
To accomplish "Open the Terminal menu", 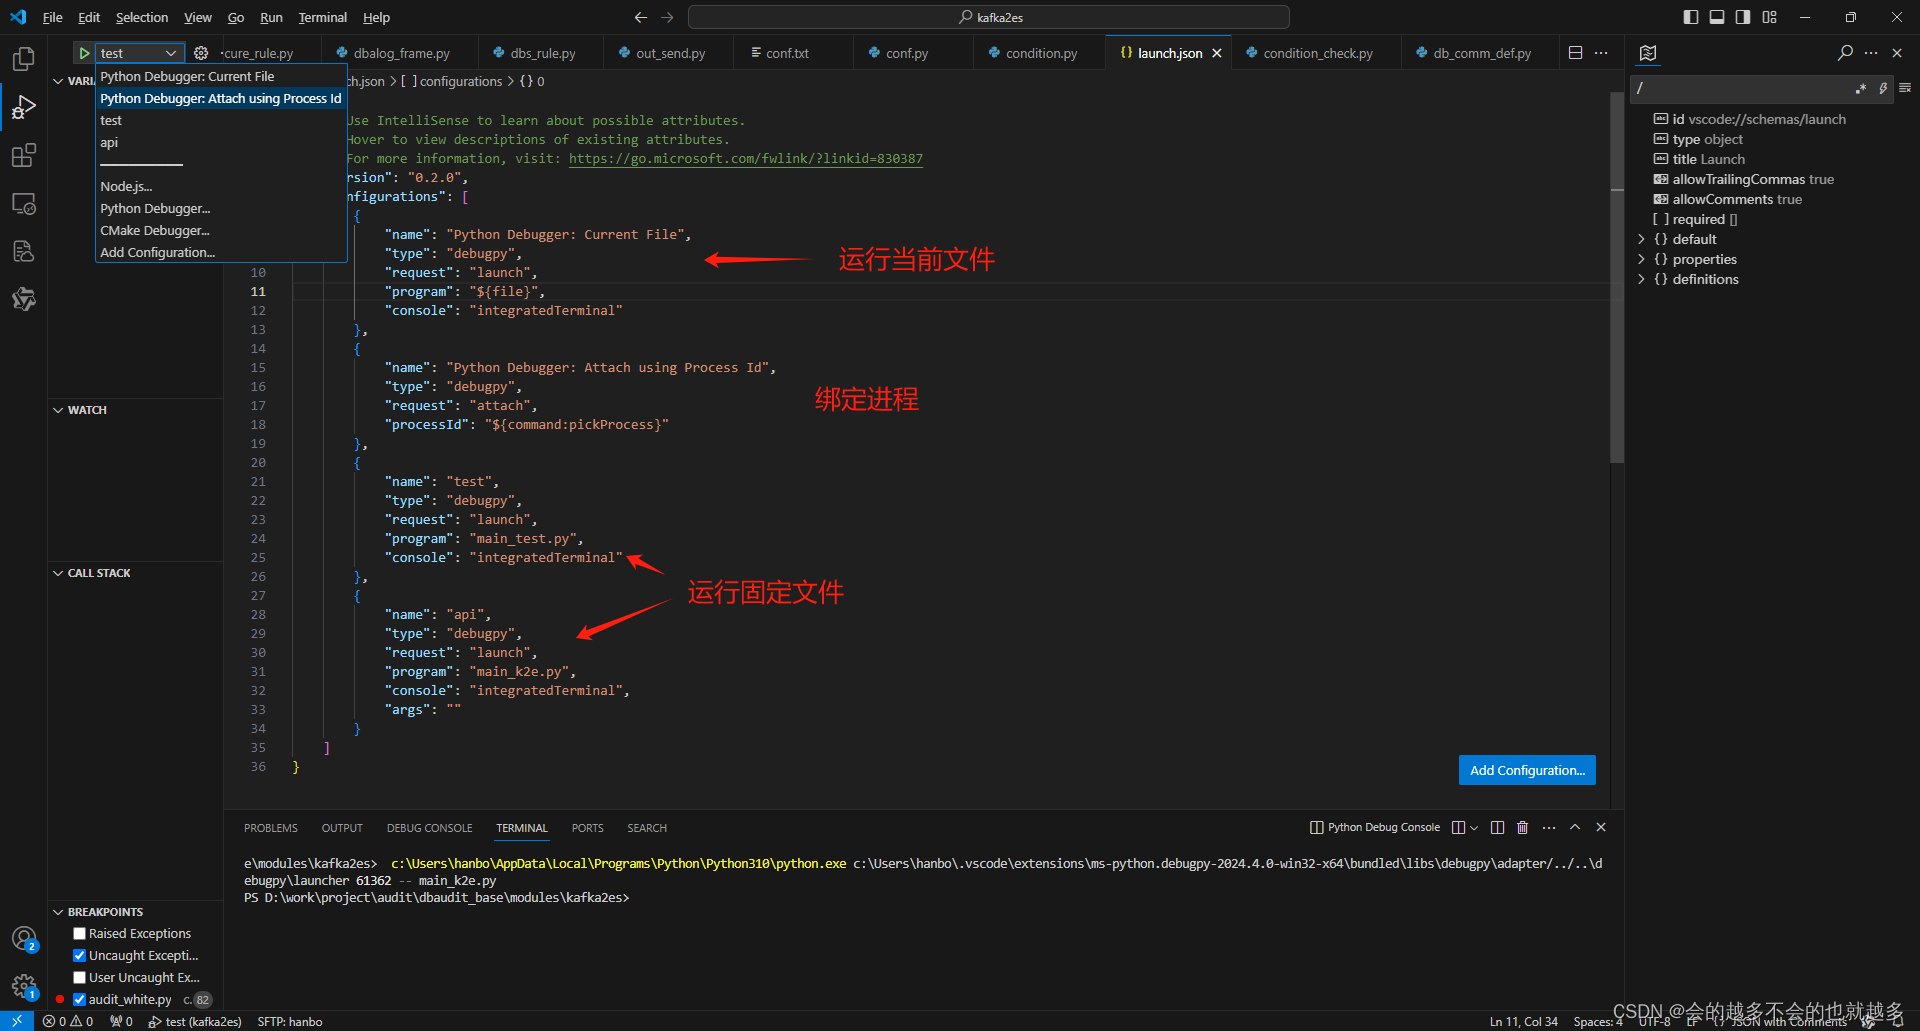I will [322, 17].
